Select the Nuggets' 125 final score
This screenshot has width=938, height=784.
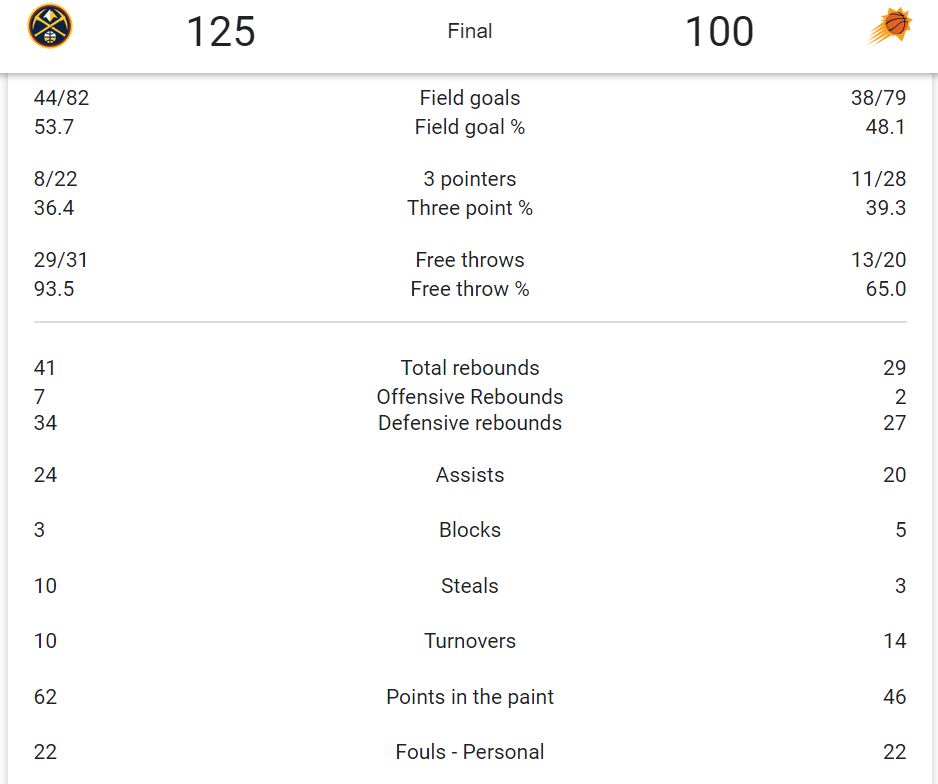tap(221, 32)
